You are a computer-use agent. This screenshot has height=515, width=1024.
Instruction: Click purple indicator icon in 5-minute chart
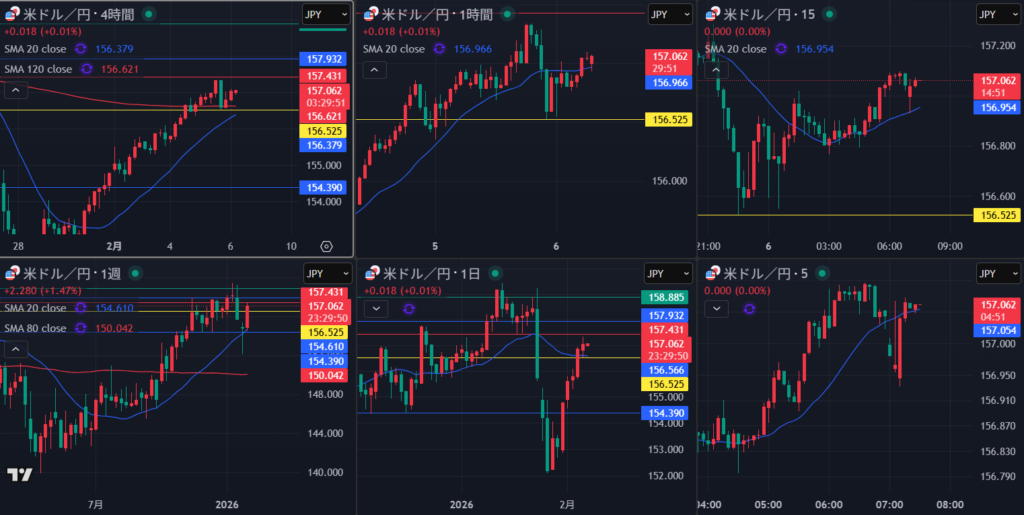(750, 309)
